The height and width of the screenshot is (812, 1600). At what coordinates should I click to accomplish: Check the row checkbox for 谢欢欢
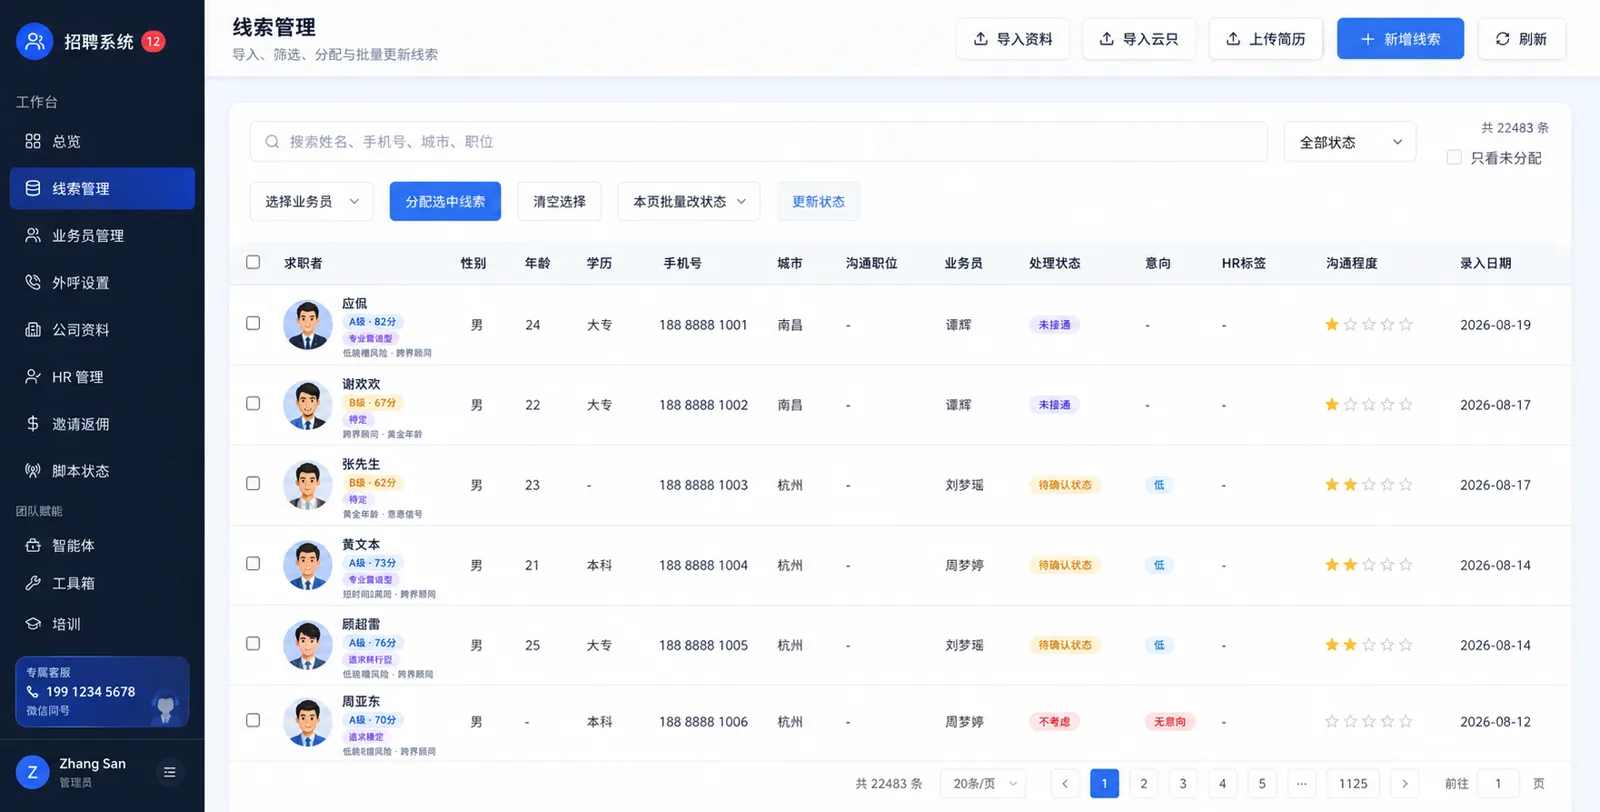pyautogui.click(x=253, y=403)
